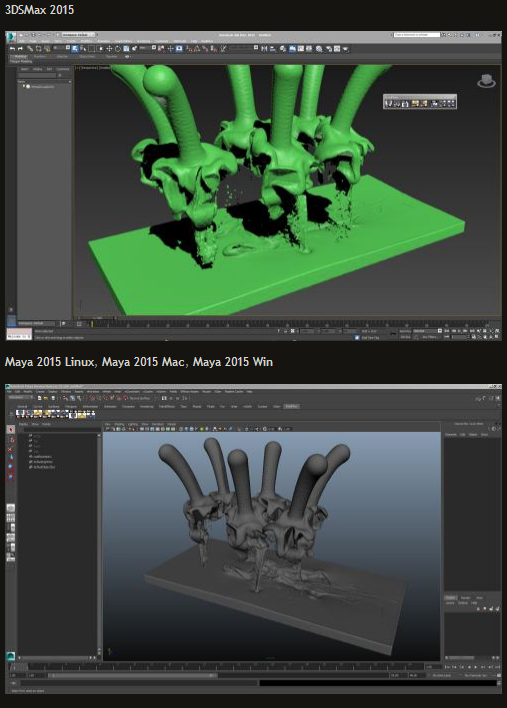This screenshot has height=708, width=507.
Task: Click the floating icon toolbar in 3ds Max viewport
Action: (x=420, y=102)
